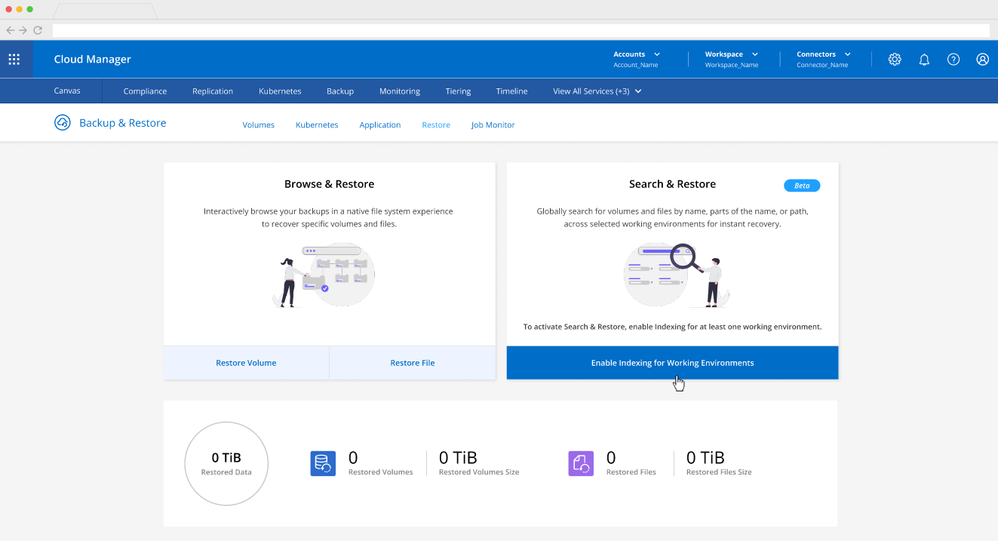Image resolution: width=998 pixels, height=541 pixels.
Task: Switch to the Job Monitor tab
Action: pyautogui.click(x=493, y=125)
